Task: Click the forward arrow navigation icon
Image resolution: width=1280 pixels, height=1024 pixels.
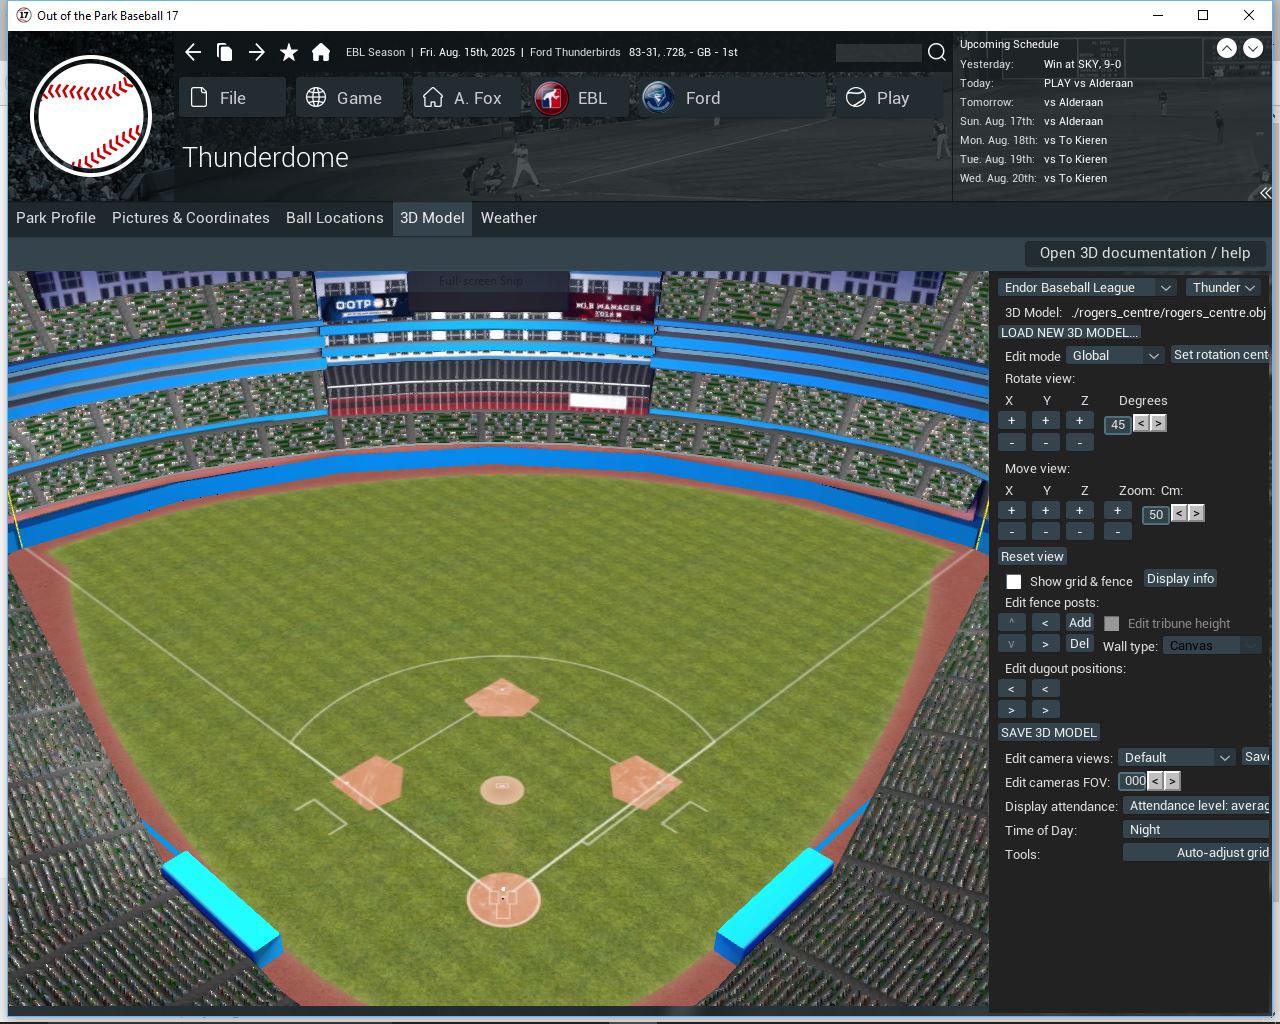Action: point(257,52)
